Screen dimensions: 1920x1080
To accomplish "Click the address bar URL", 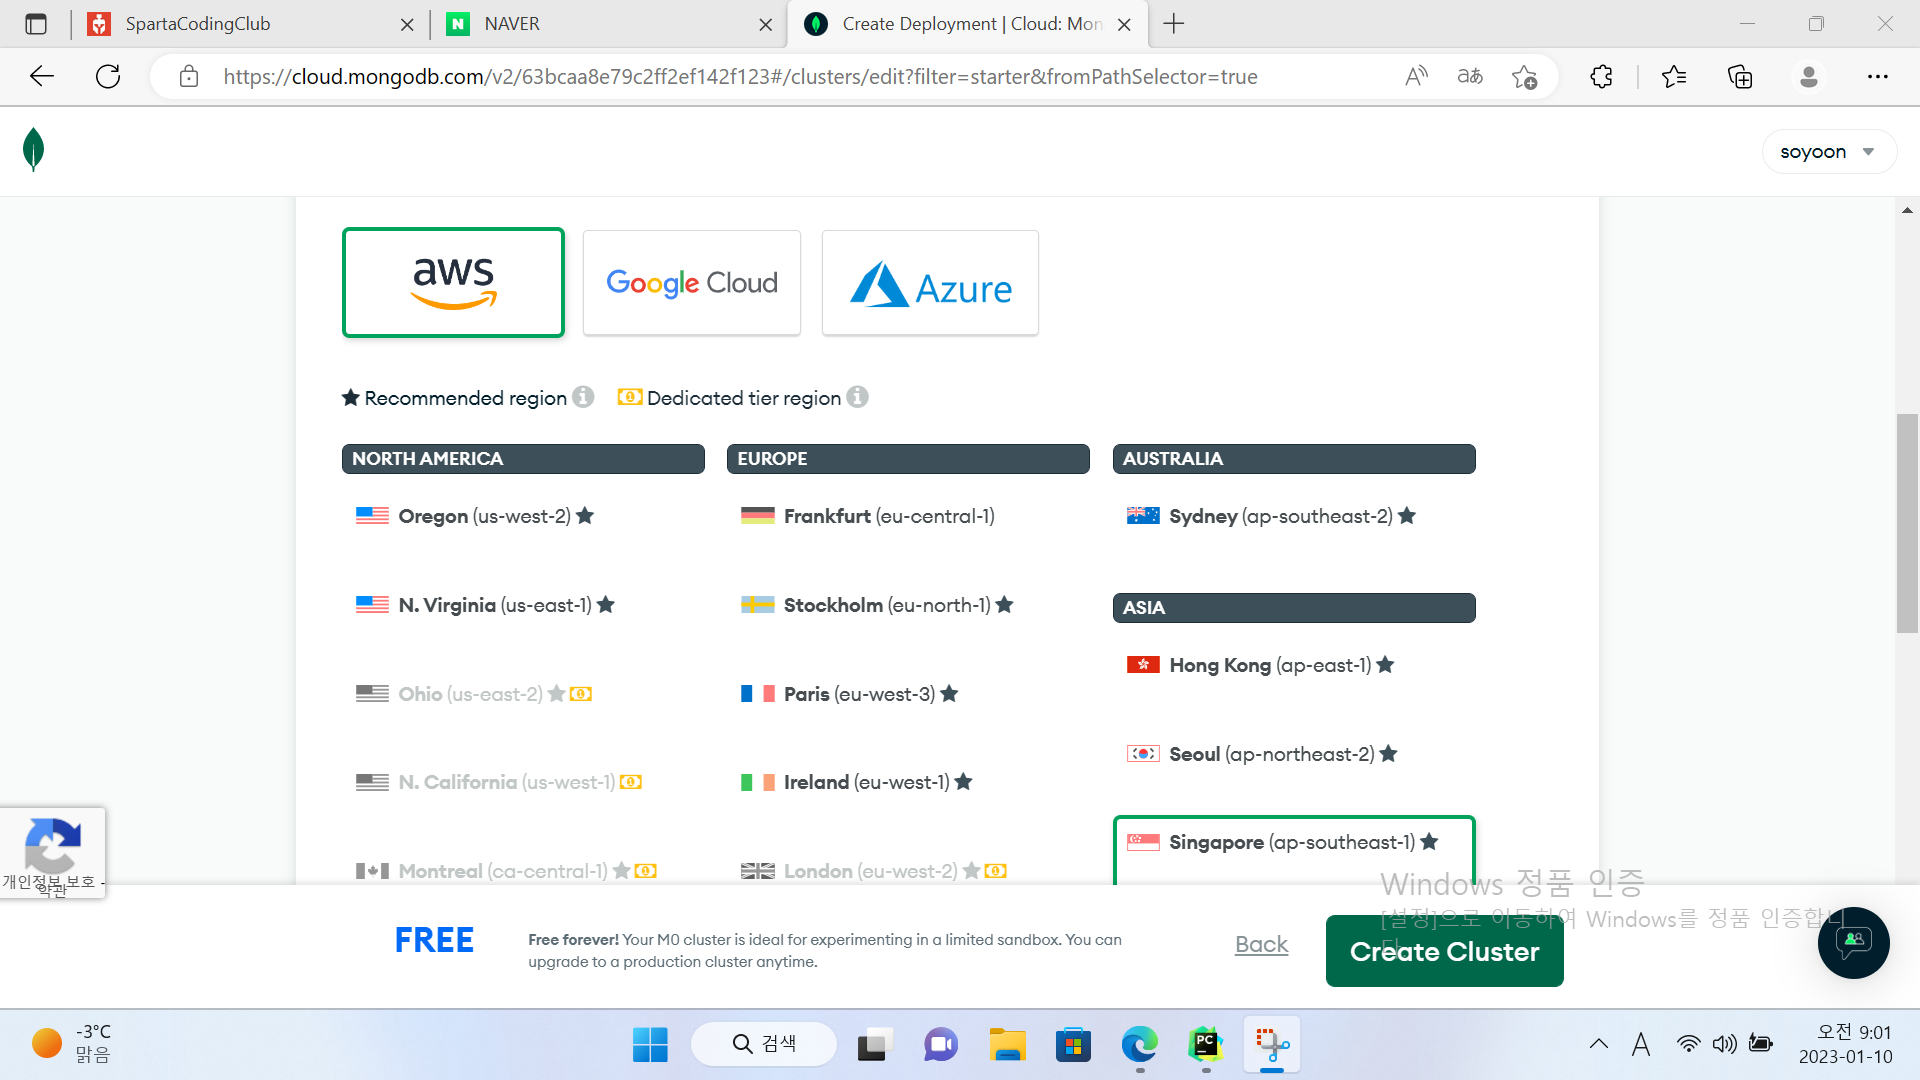I will pos(740,77).
